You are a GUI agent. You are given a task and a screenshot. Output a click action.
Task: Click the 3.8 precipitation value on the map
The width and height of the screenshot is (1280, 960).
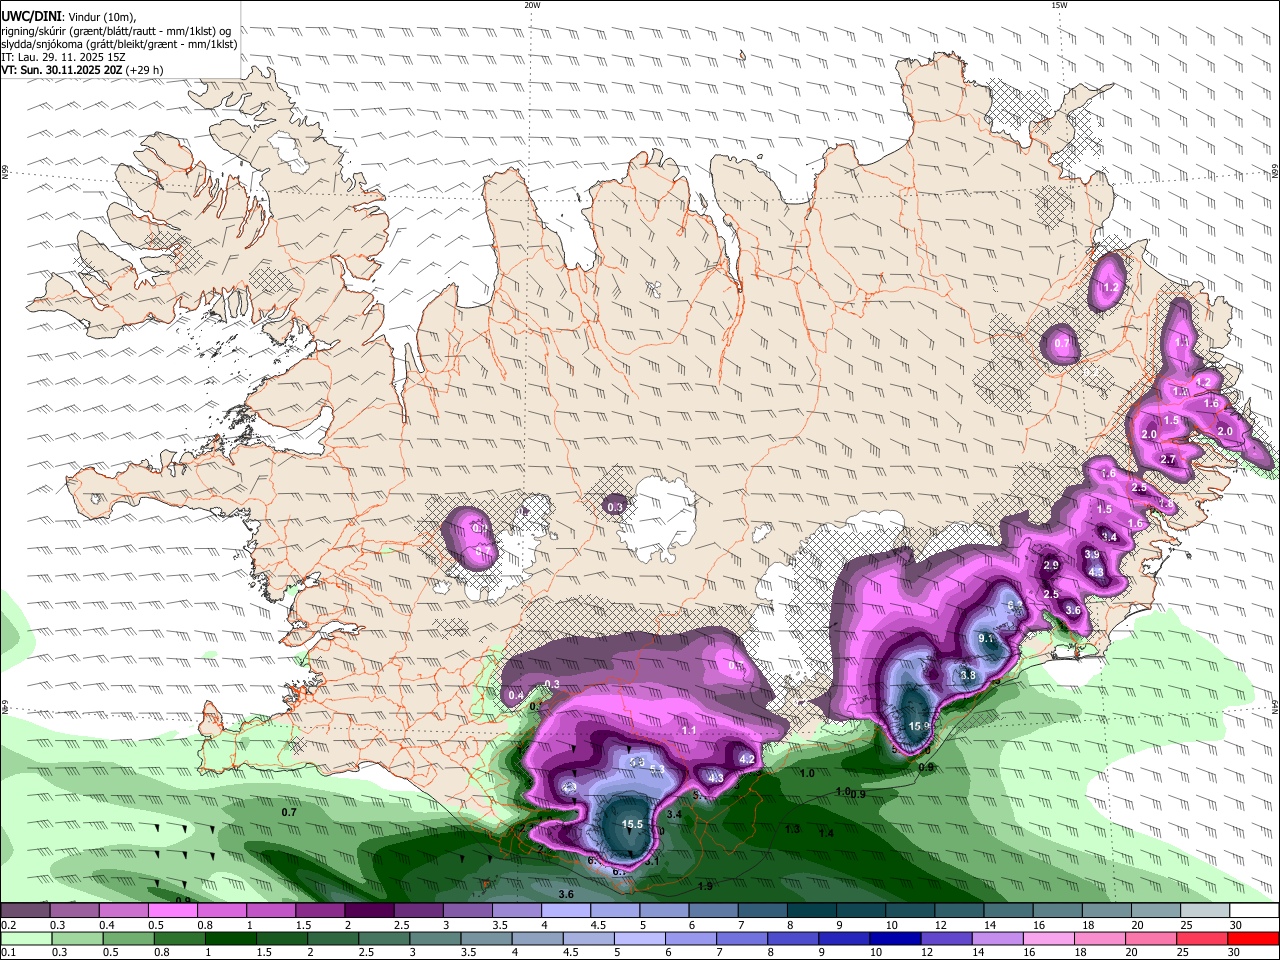point(967,676)
